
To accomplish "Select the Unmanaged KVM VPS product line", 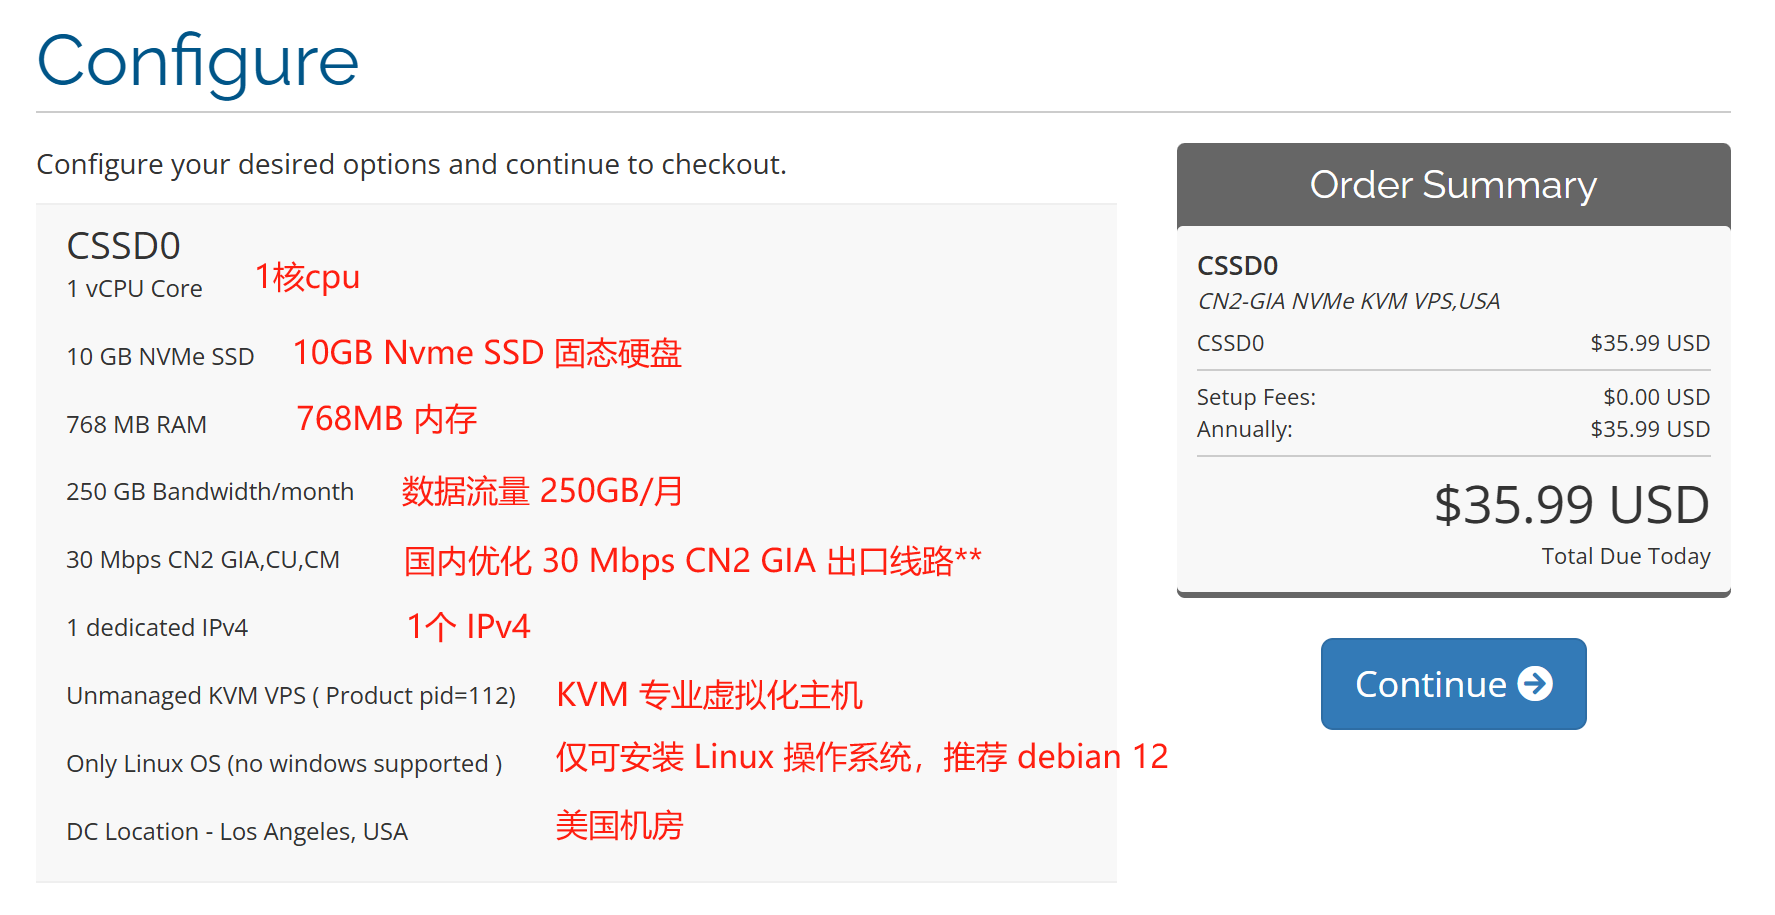I will click(291, 695).
